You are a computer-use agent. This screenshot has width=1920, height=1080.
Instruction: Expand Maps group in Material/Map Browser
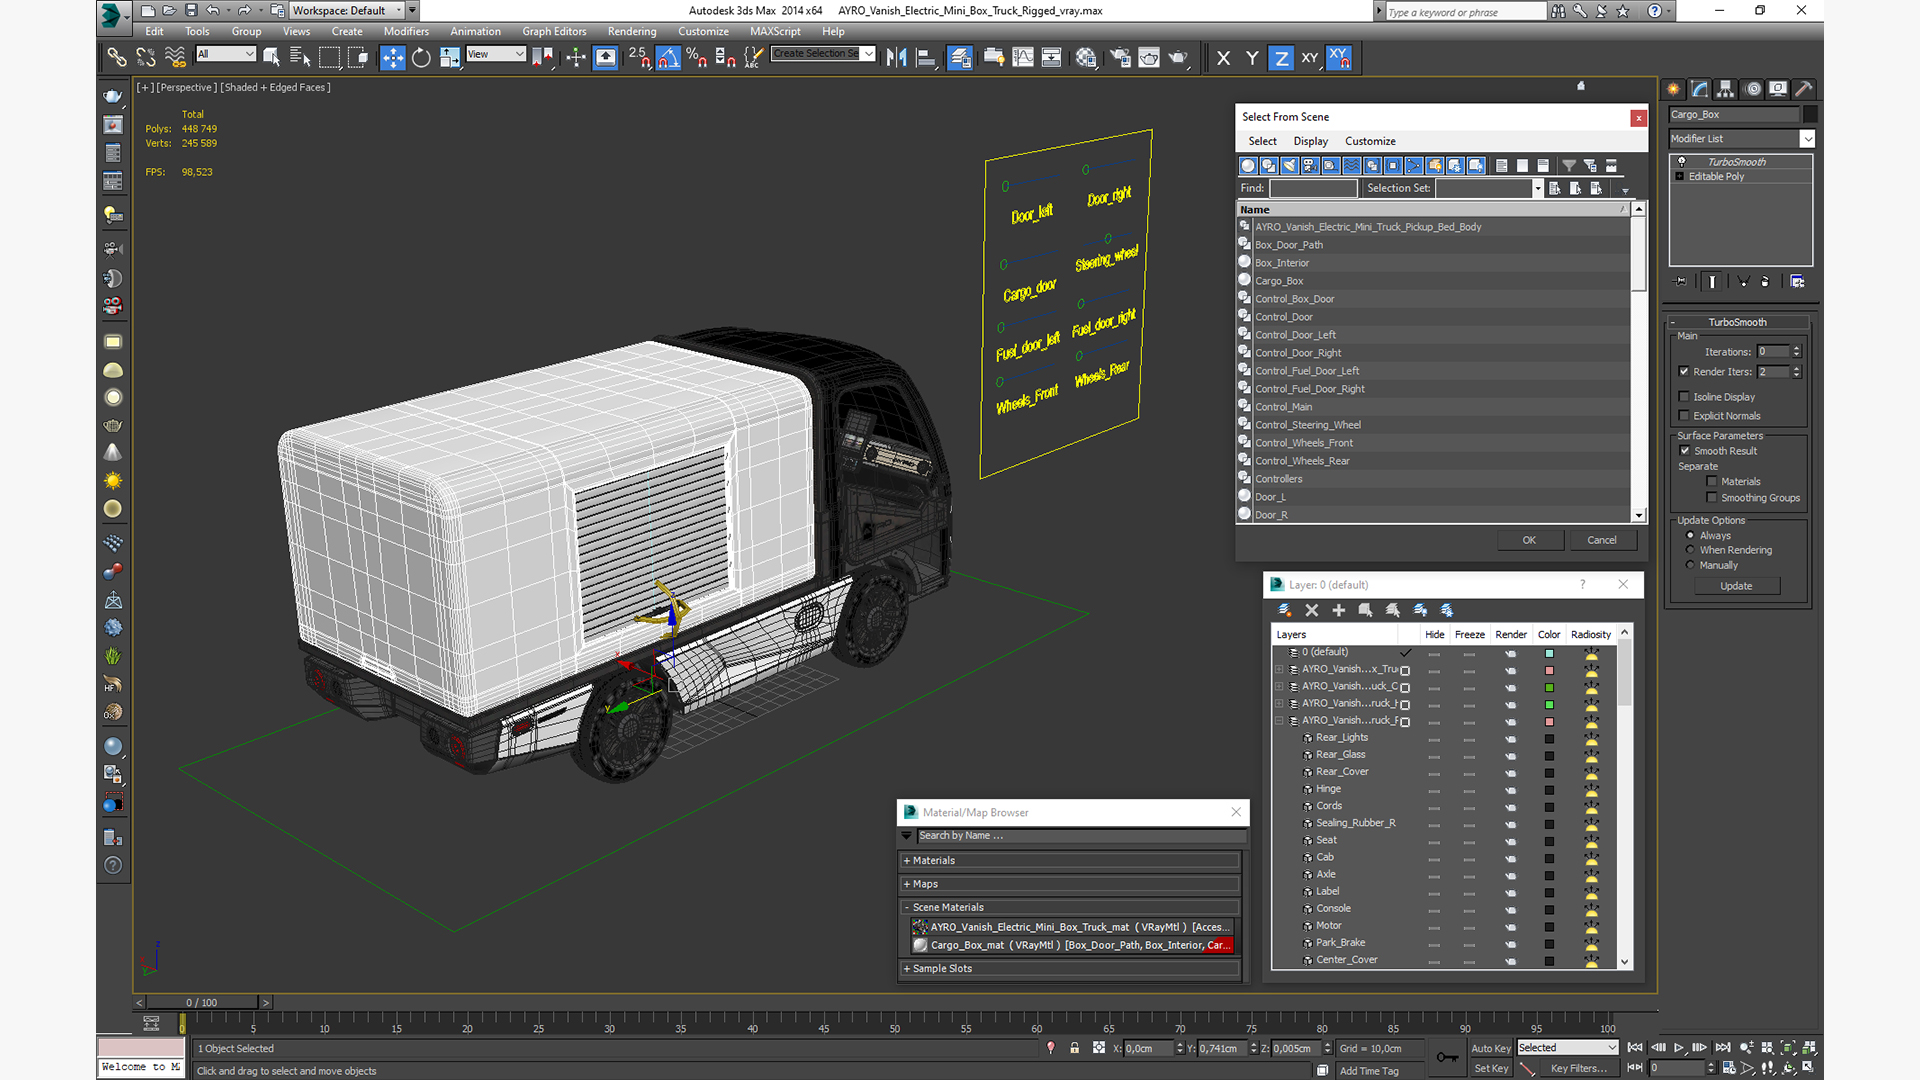click(x=906, y=884)
